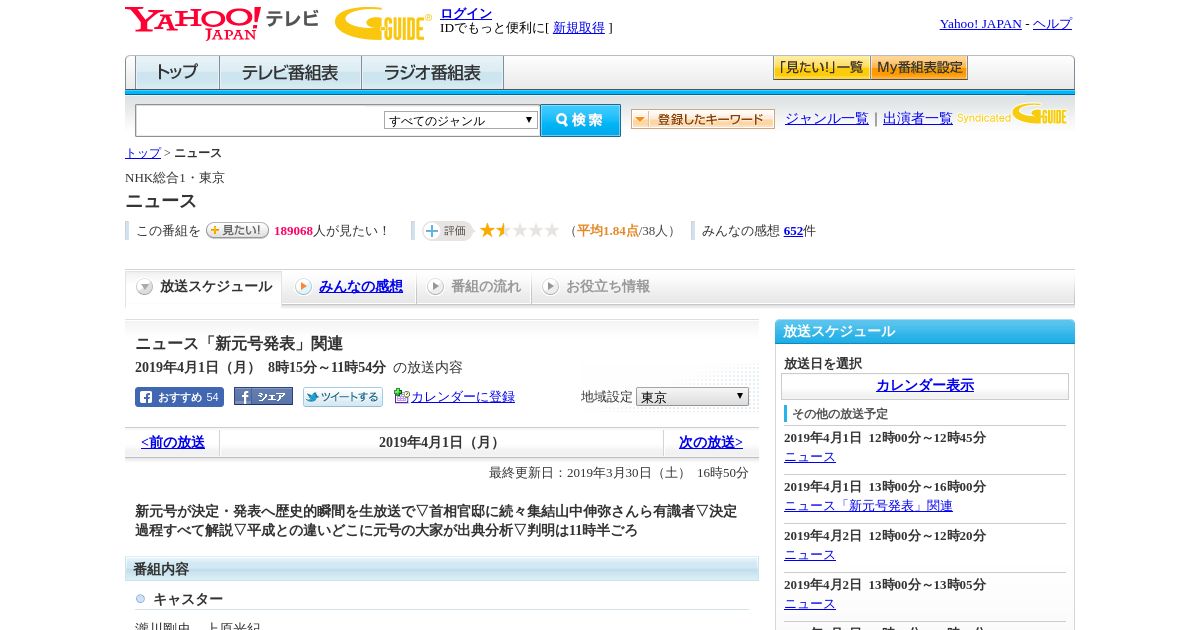Click arrow icon beside 放送スケジュール tab

(145, 287)
